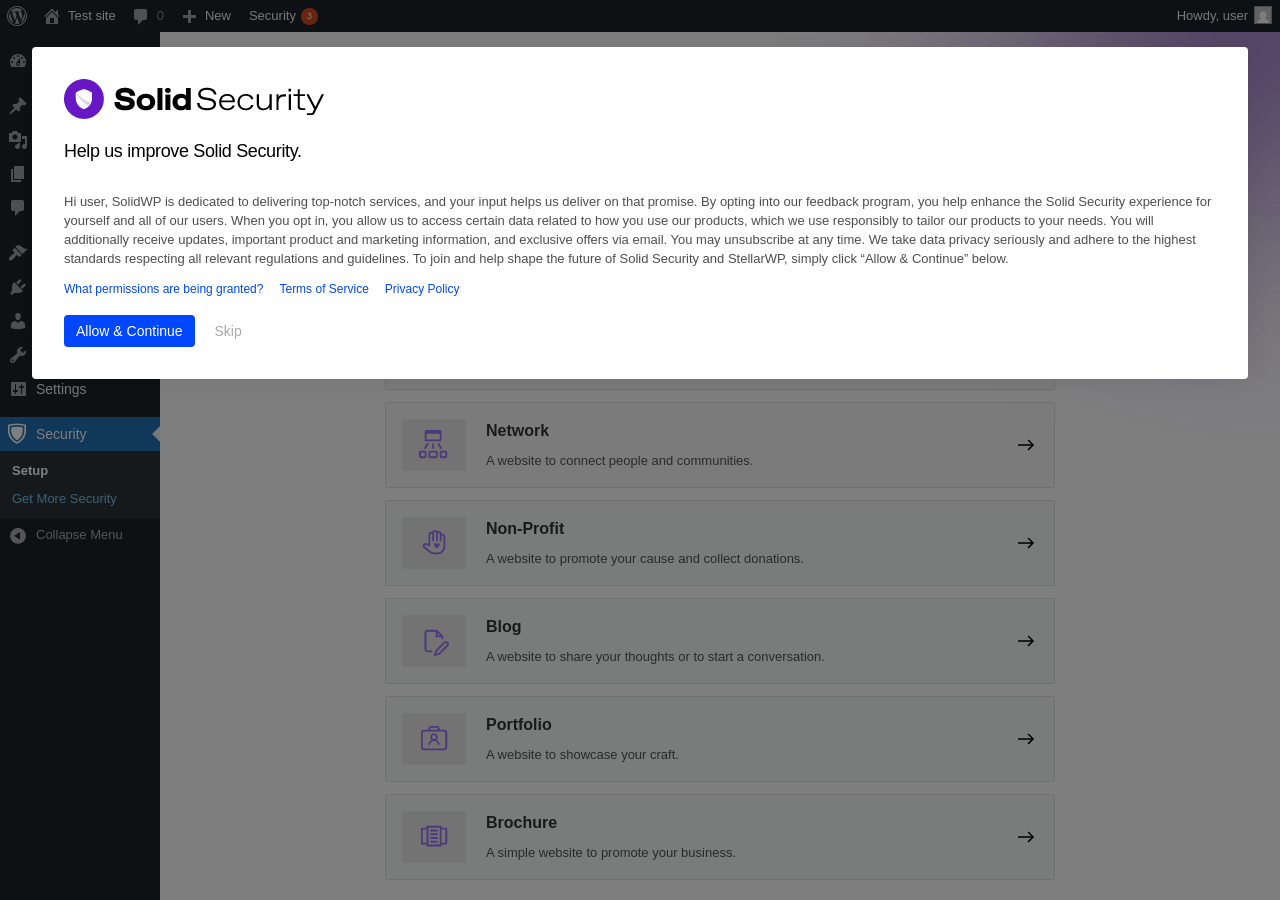Select the Portfolio icon
The image size is (1280, 900).
click(x=433, y=739)
